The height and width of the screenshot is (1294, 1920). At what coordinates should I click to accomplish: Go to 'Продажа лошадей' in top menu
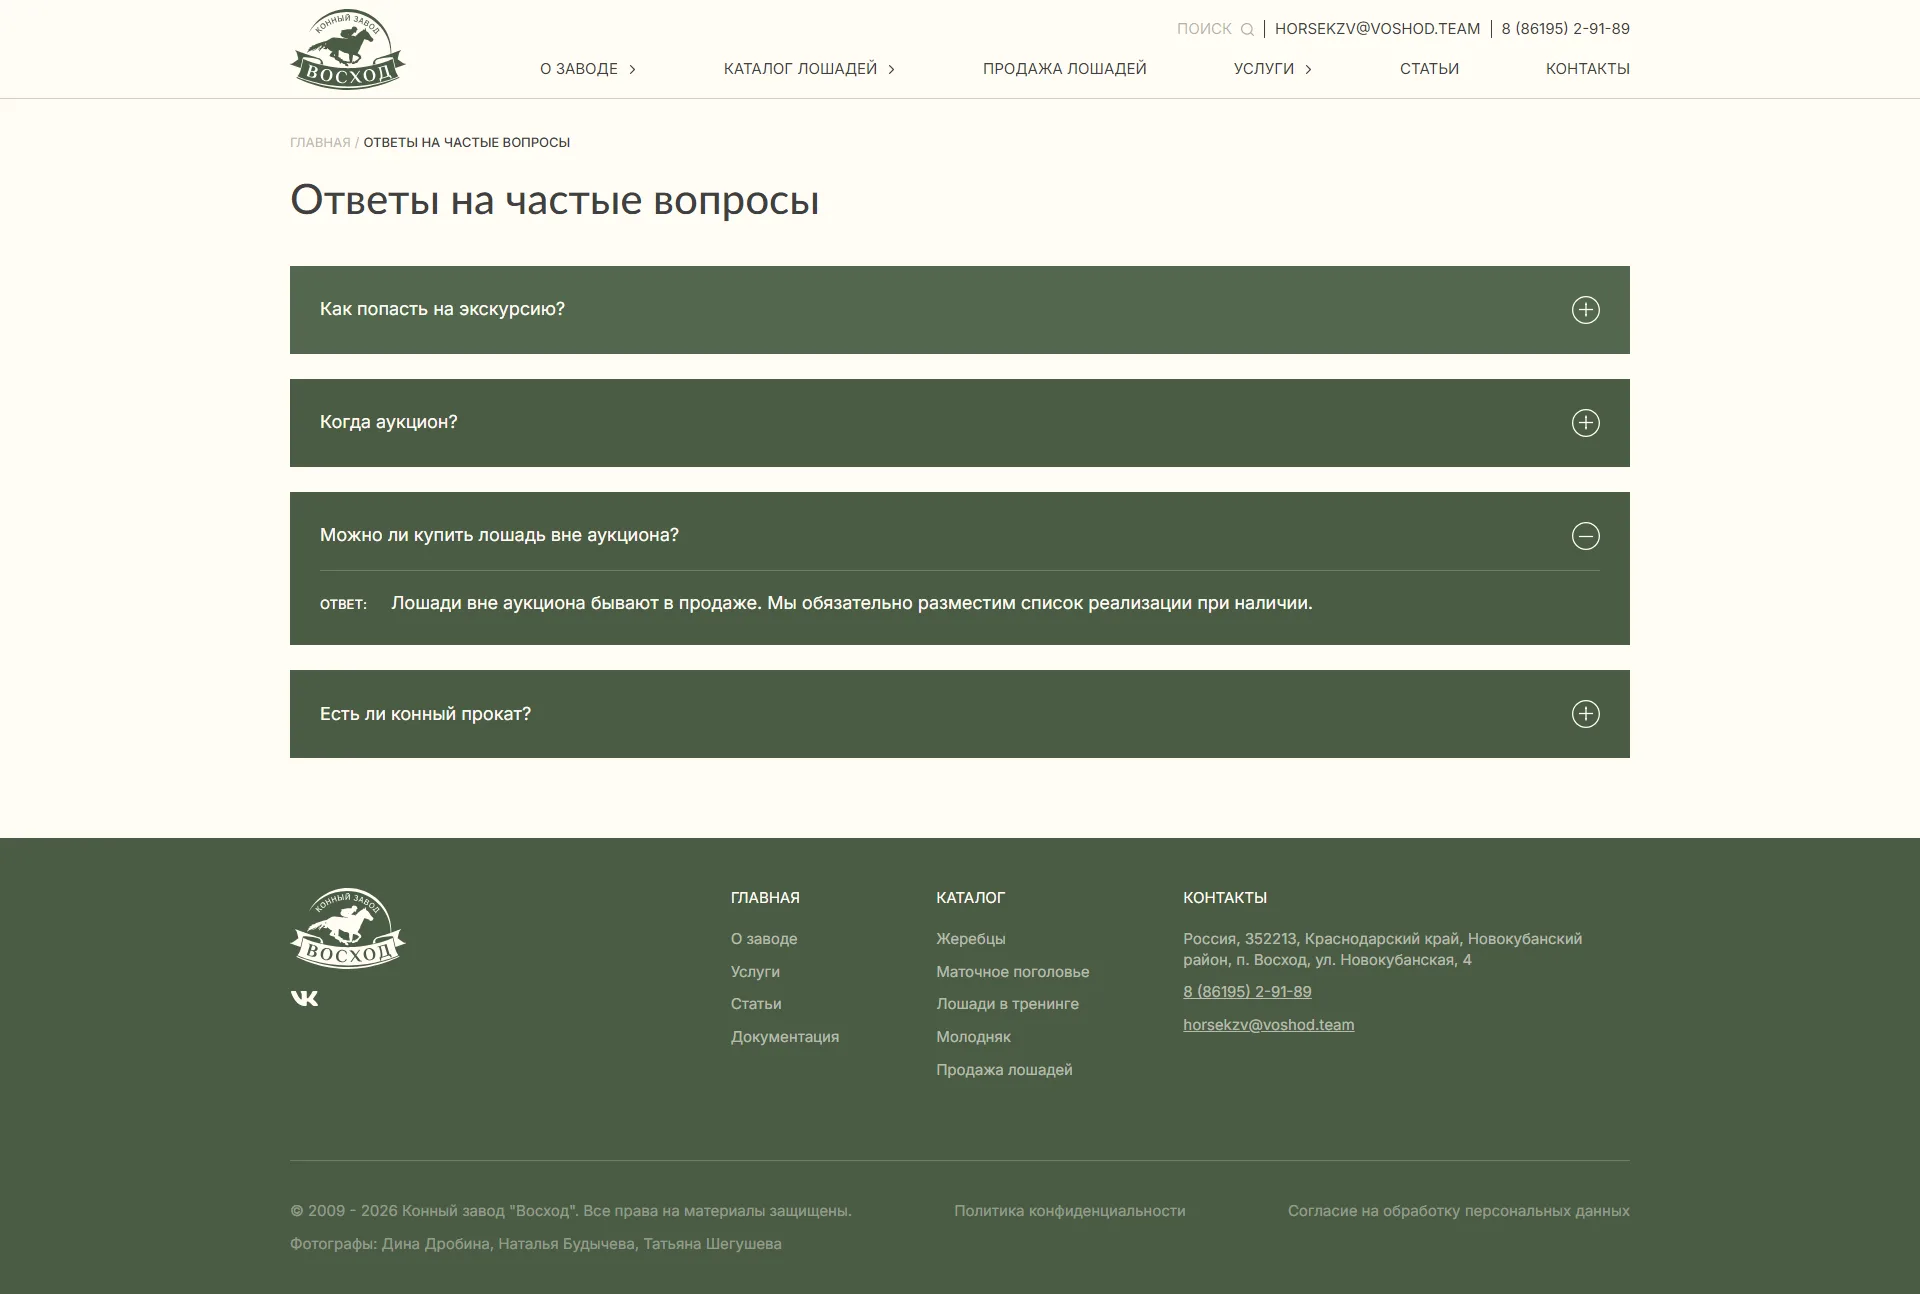pyautogui.click(x=1064, y=69)
